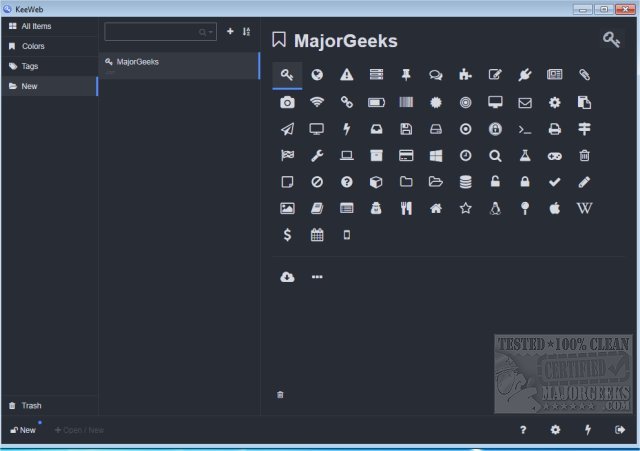Choose the thumbtack pin icon
The height and width of the screenshot is (451, 640).
(x=406, y=75)
